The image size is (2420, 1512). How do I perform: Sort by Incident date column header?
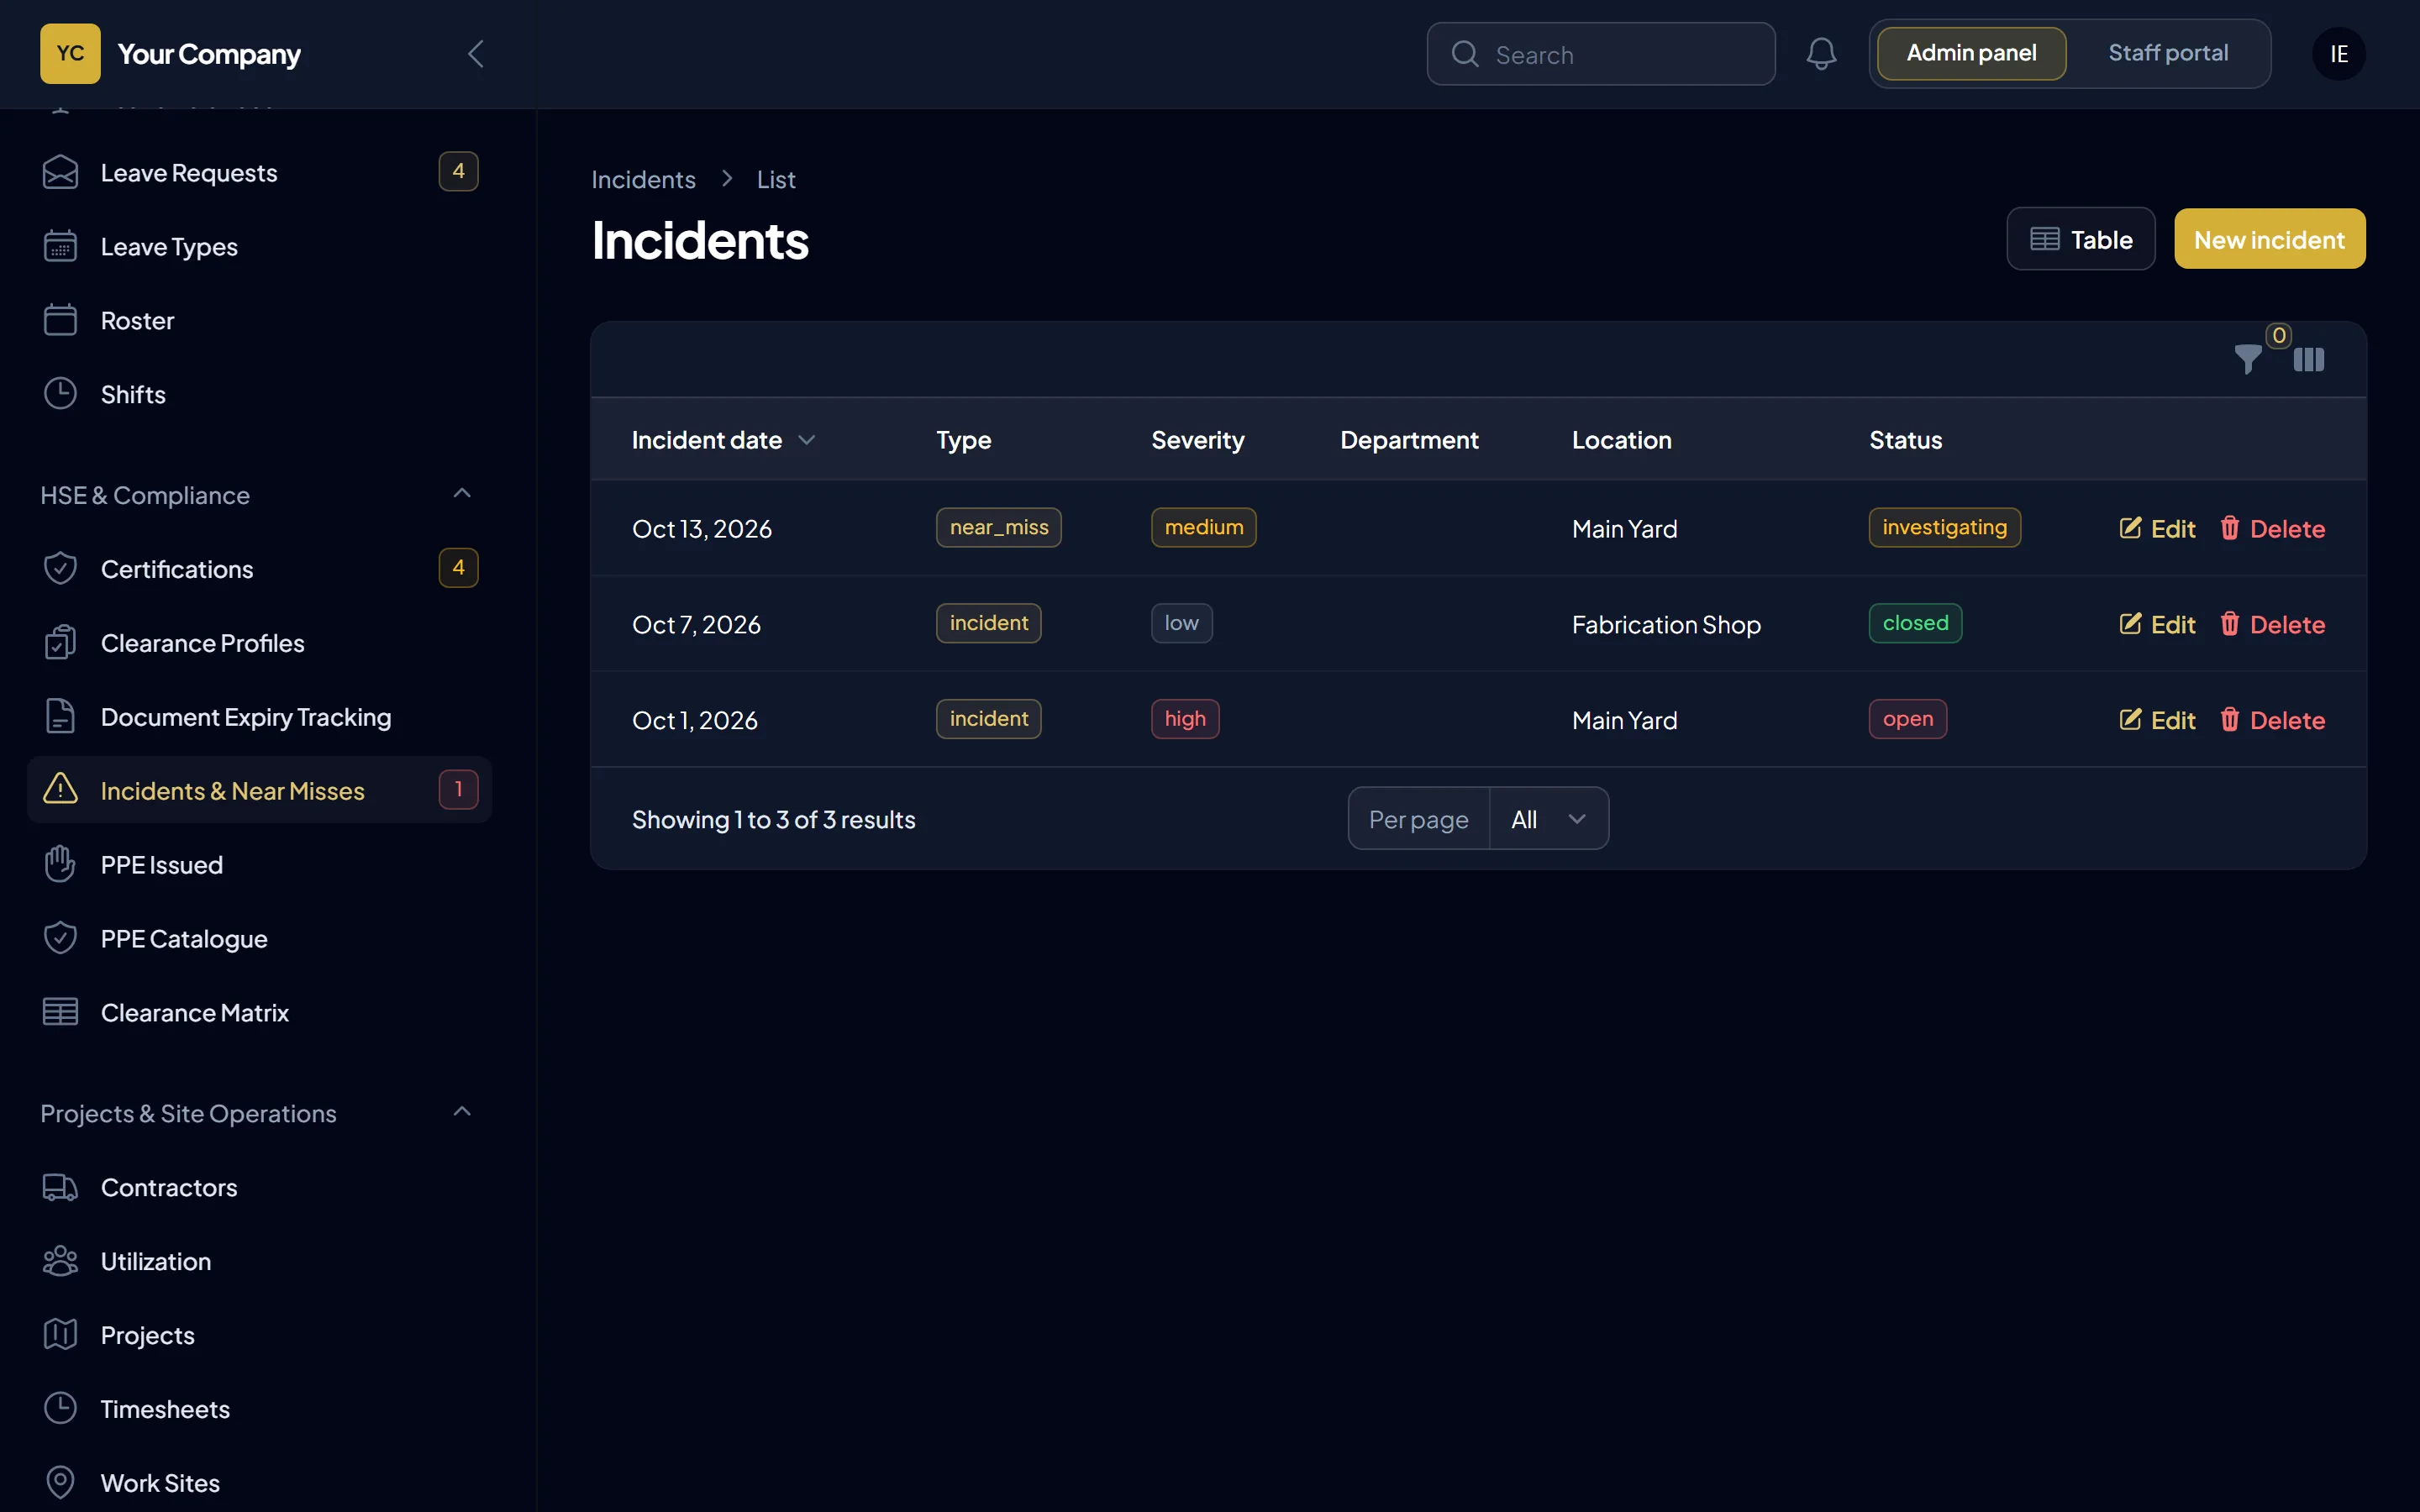click(723, 440)
